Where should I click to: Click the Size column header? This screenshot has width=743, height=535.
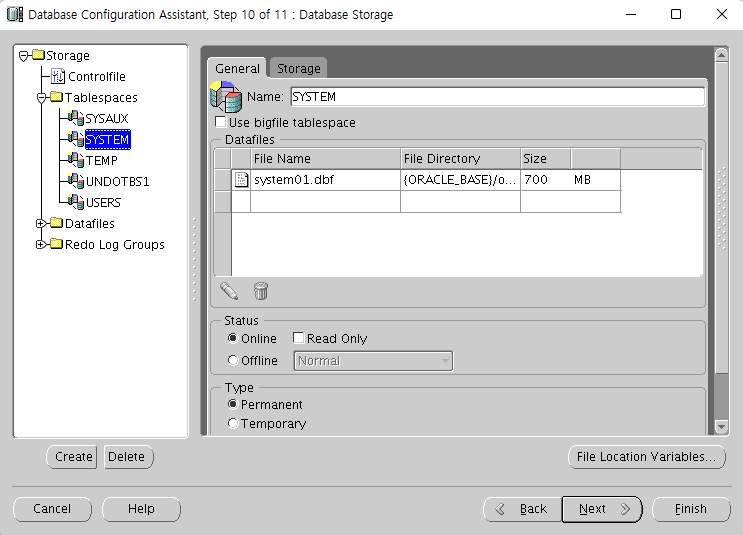coord(545,158)
